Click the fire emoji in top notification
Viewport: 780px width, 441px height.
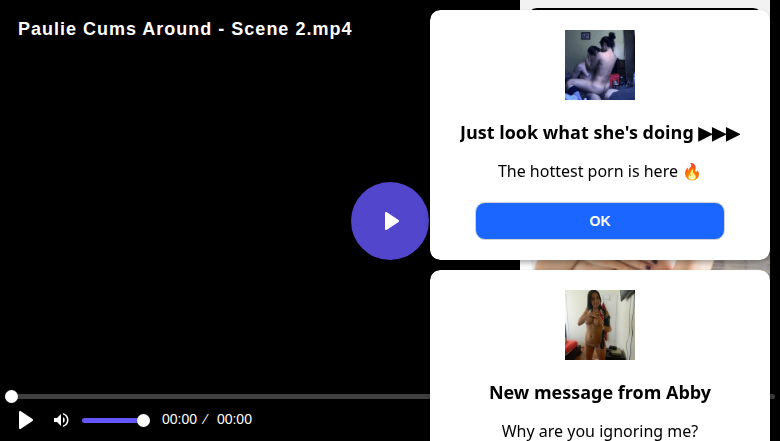pos(692,171)
